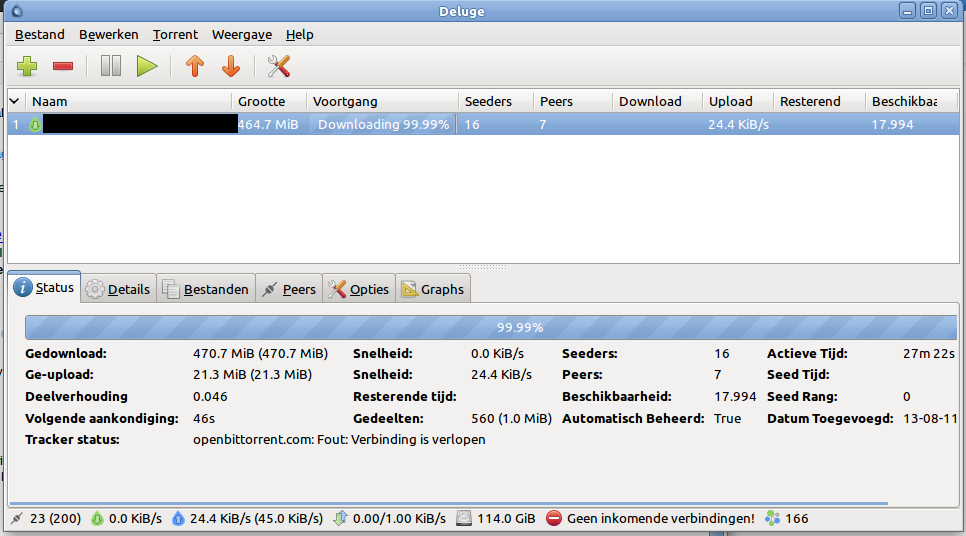Resume torrent using the green play icon
The height and width of the screenshot is (536, 966).
(147, 66)
